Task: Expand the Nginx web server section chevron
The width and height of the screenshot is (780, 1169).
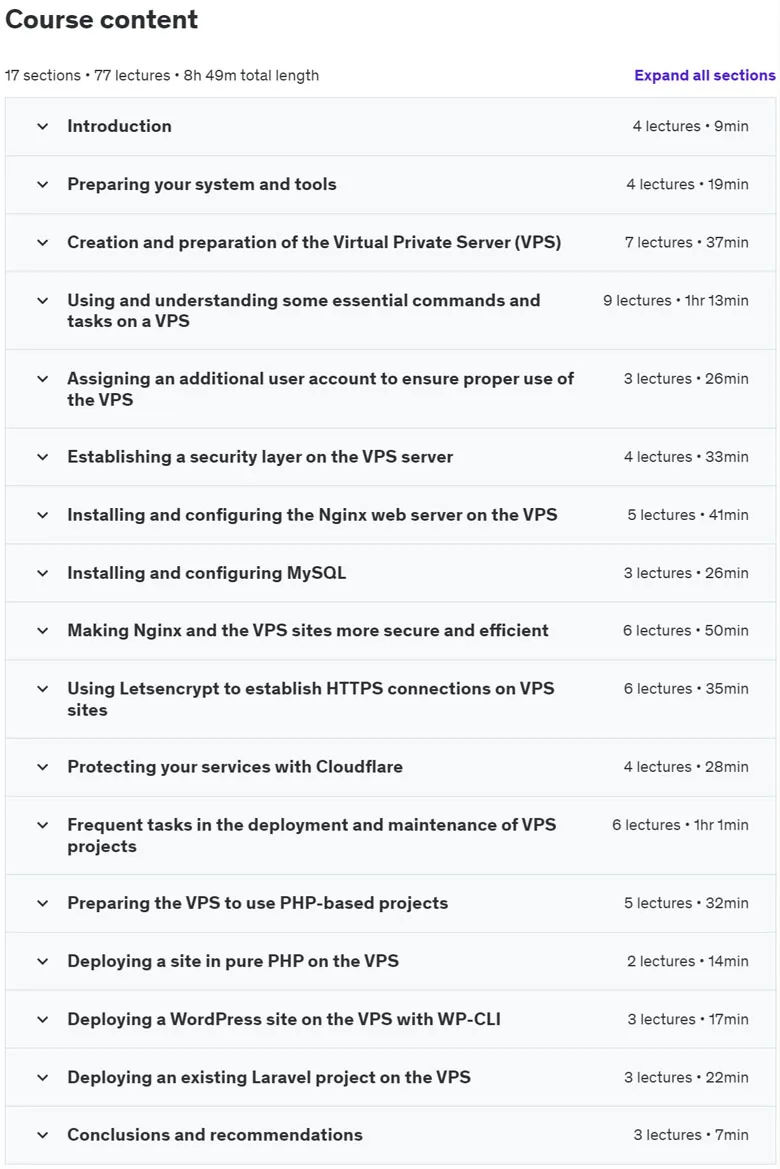Action: point(43,515)
